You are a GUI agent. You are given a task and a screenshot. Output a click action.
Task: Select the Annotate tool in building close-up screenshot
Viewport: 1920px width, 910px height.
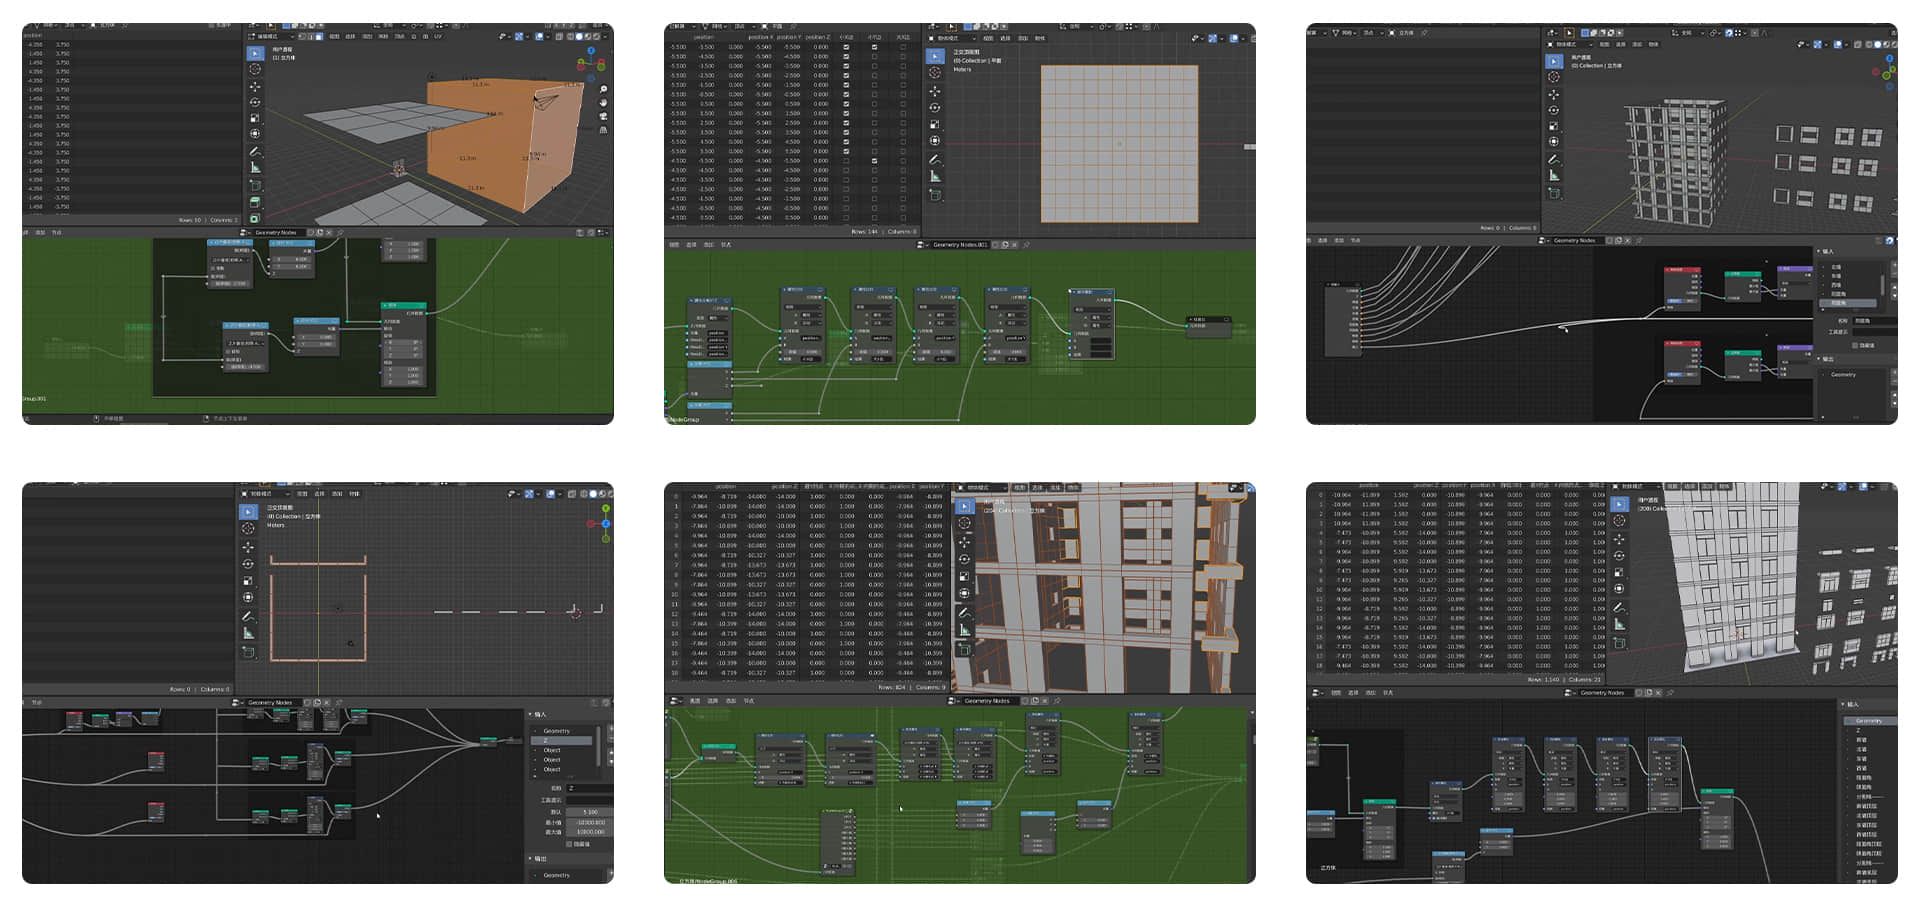click(x=965, y=613)
